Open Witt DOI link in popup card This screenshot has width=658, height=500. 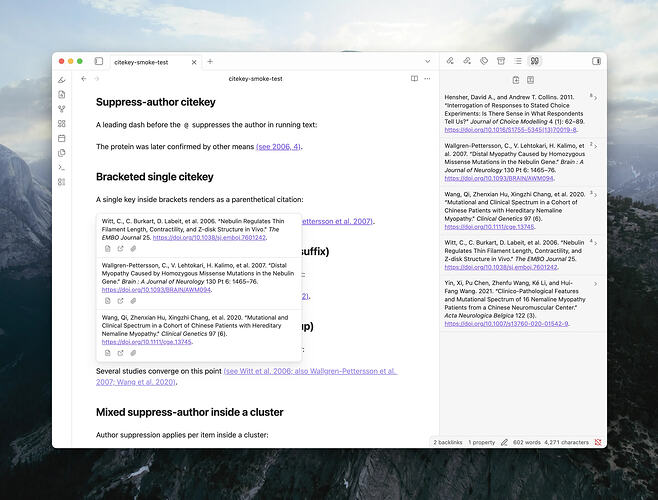209,238
